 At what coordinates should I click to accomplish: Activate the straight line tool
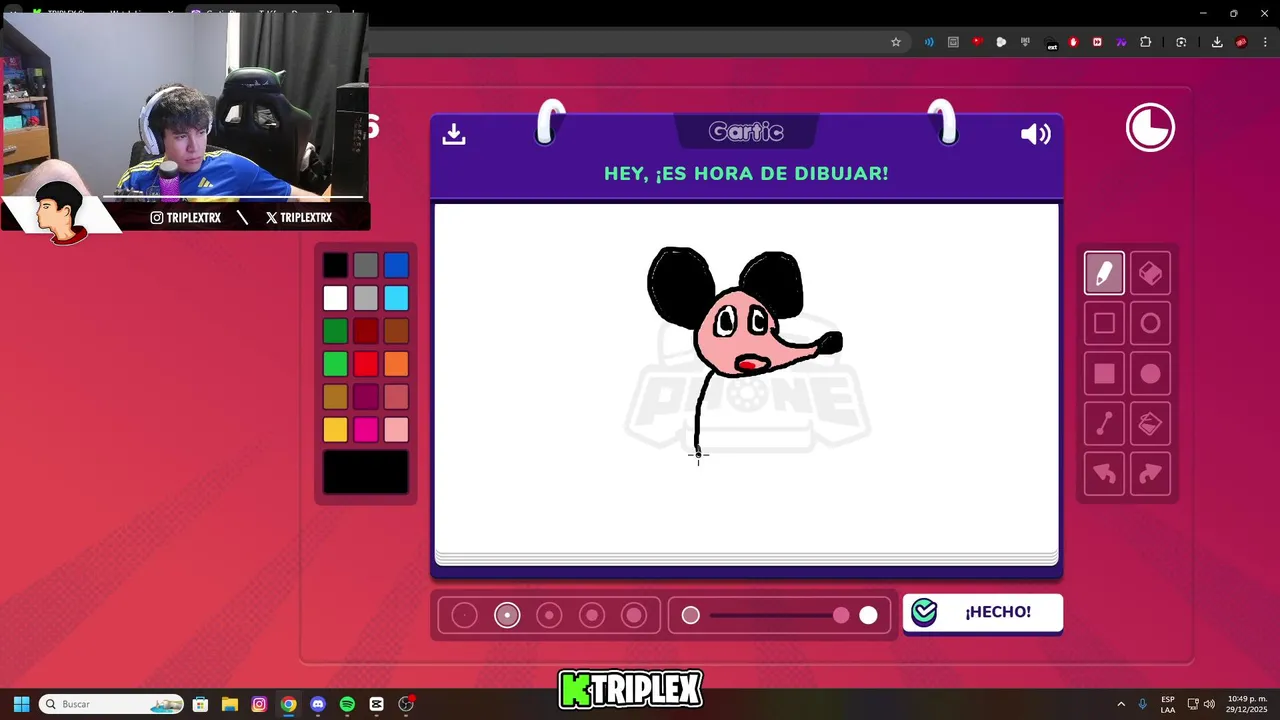[1104, 424]
